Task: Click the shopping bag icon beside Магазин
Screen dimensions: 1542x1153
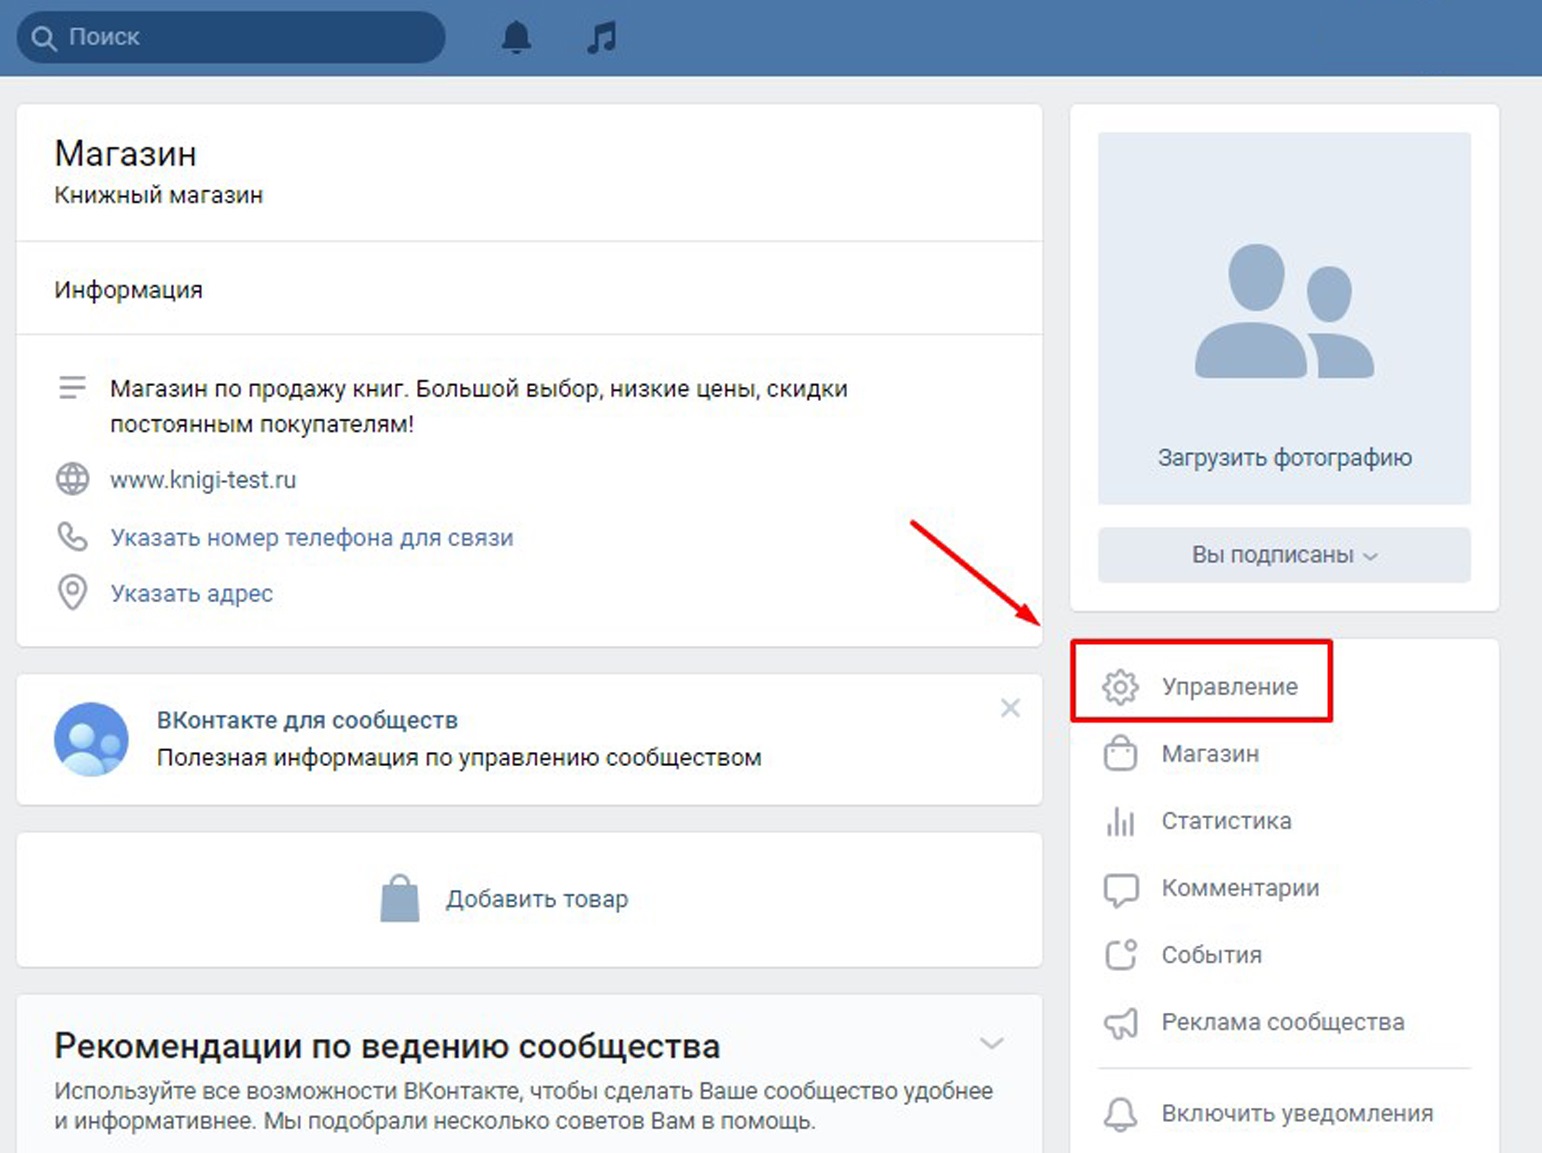Action: click(1120, 754)
